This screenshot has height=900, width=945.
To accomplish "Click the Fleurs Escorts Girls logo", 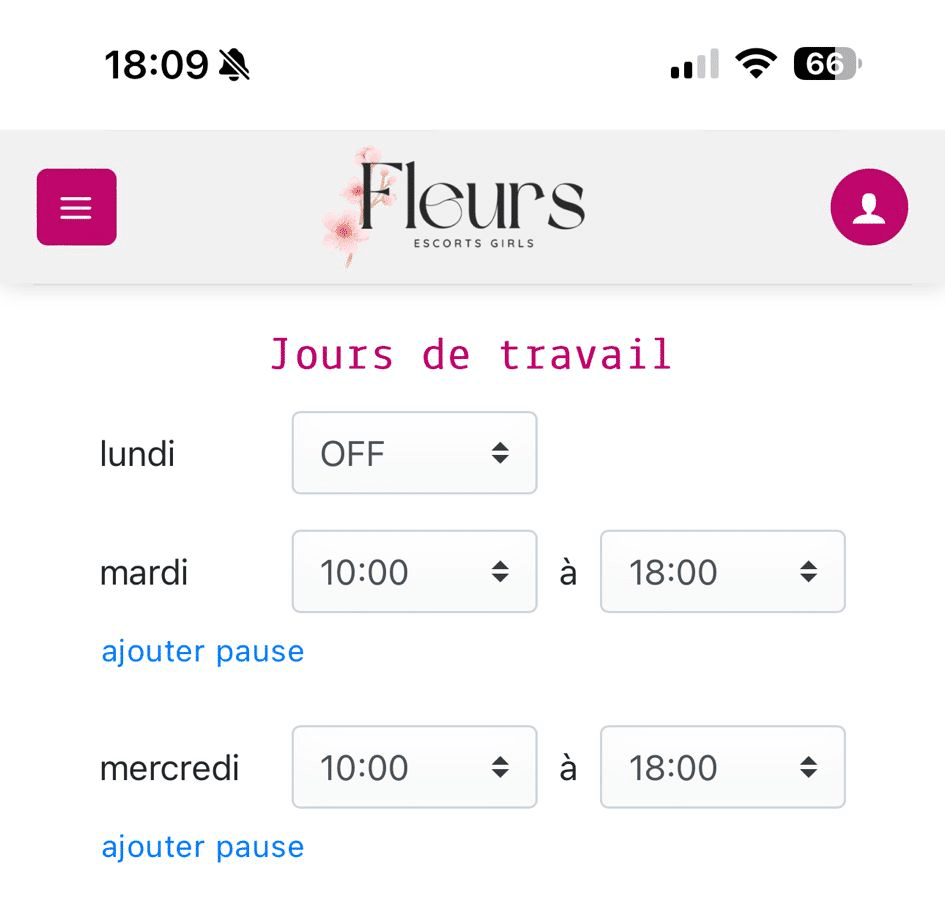I will pyautogui.click(x=456, y=207).
